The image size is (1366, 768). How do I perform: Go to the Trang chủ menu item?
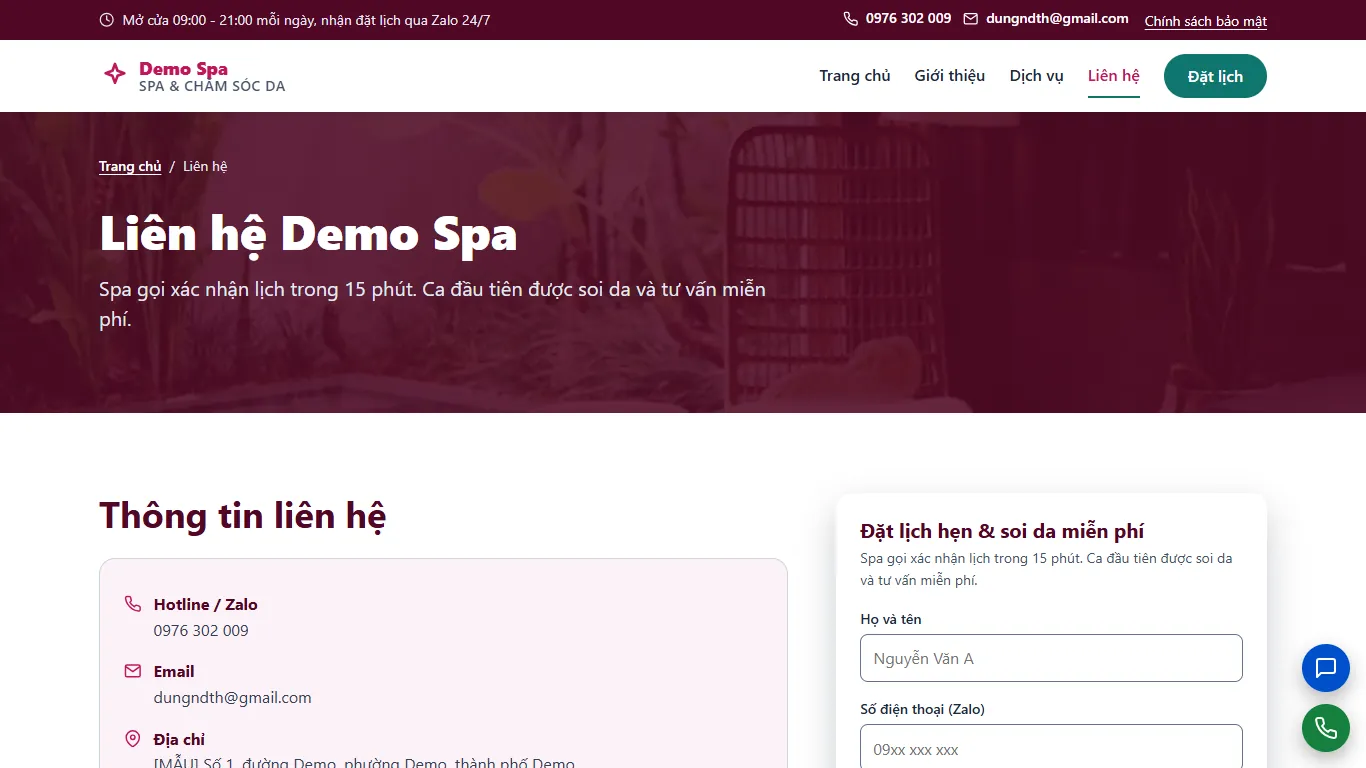(x=855, y=76)
